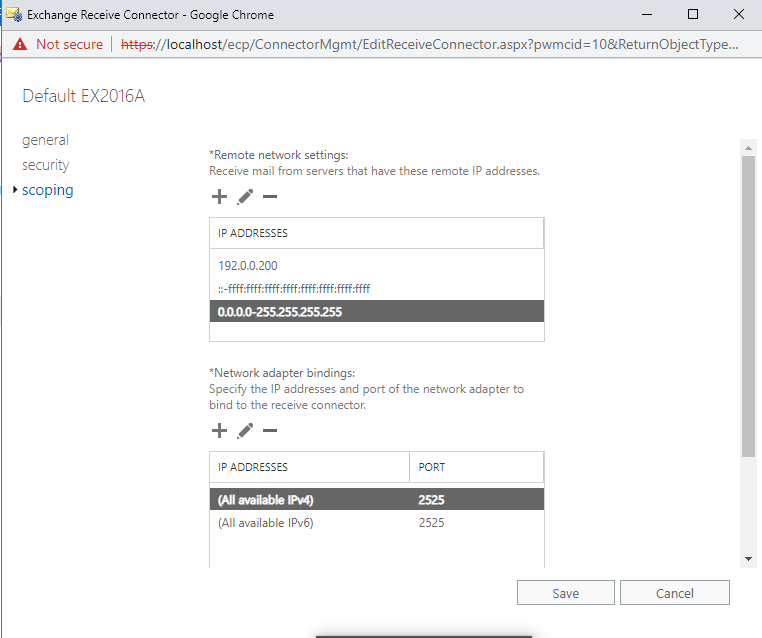Click the URL in the address bar
762x638 pixels.
(x=430, y=44)
